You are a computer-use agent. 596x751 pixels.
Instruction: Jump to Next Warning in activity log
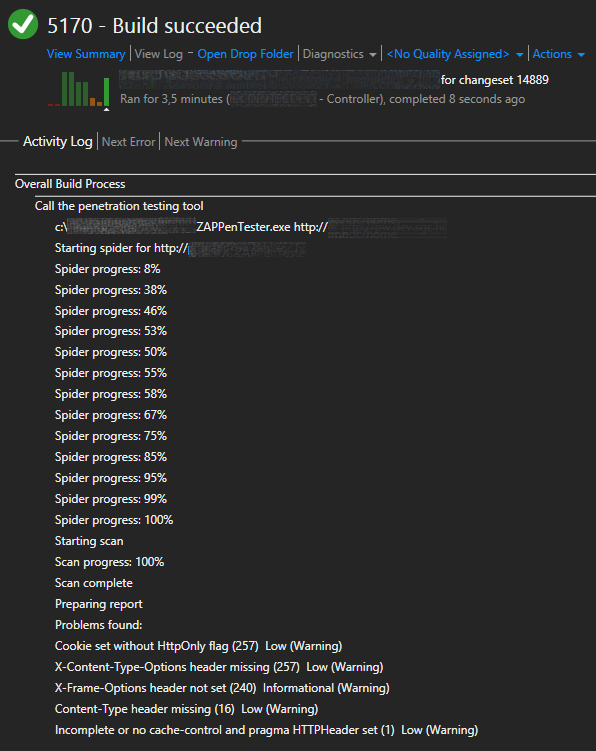pos(201,142)
